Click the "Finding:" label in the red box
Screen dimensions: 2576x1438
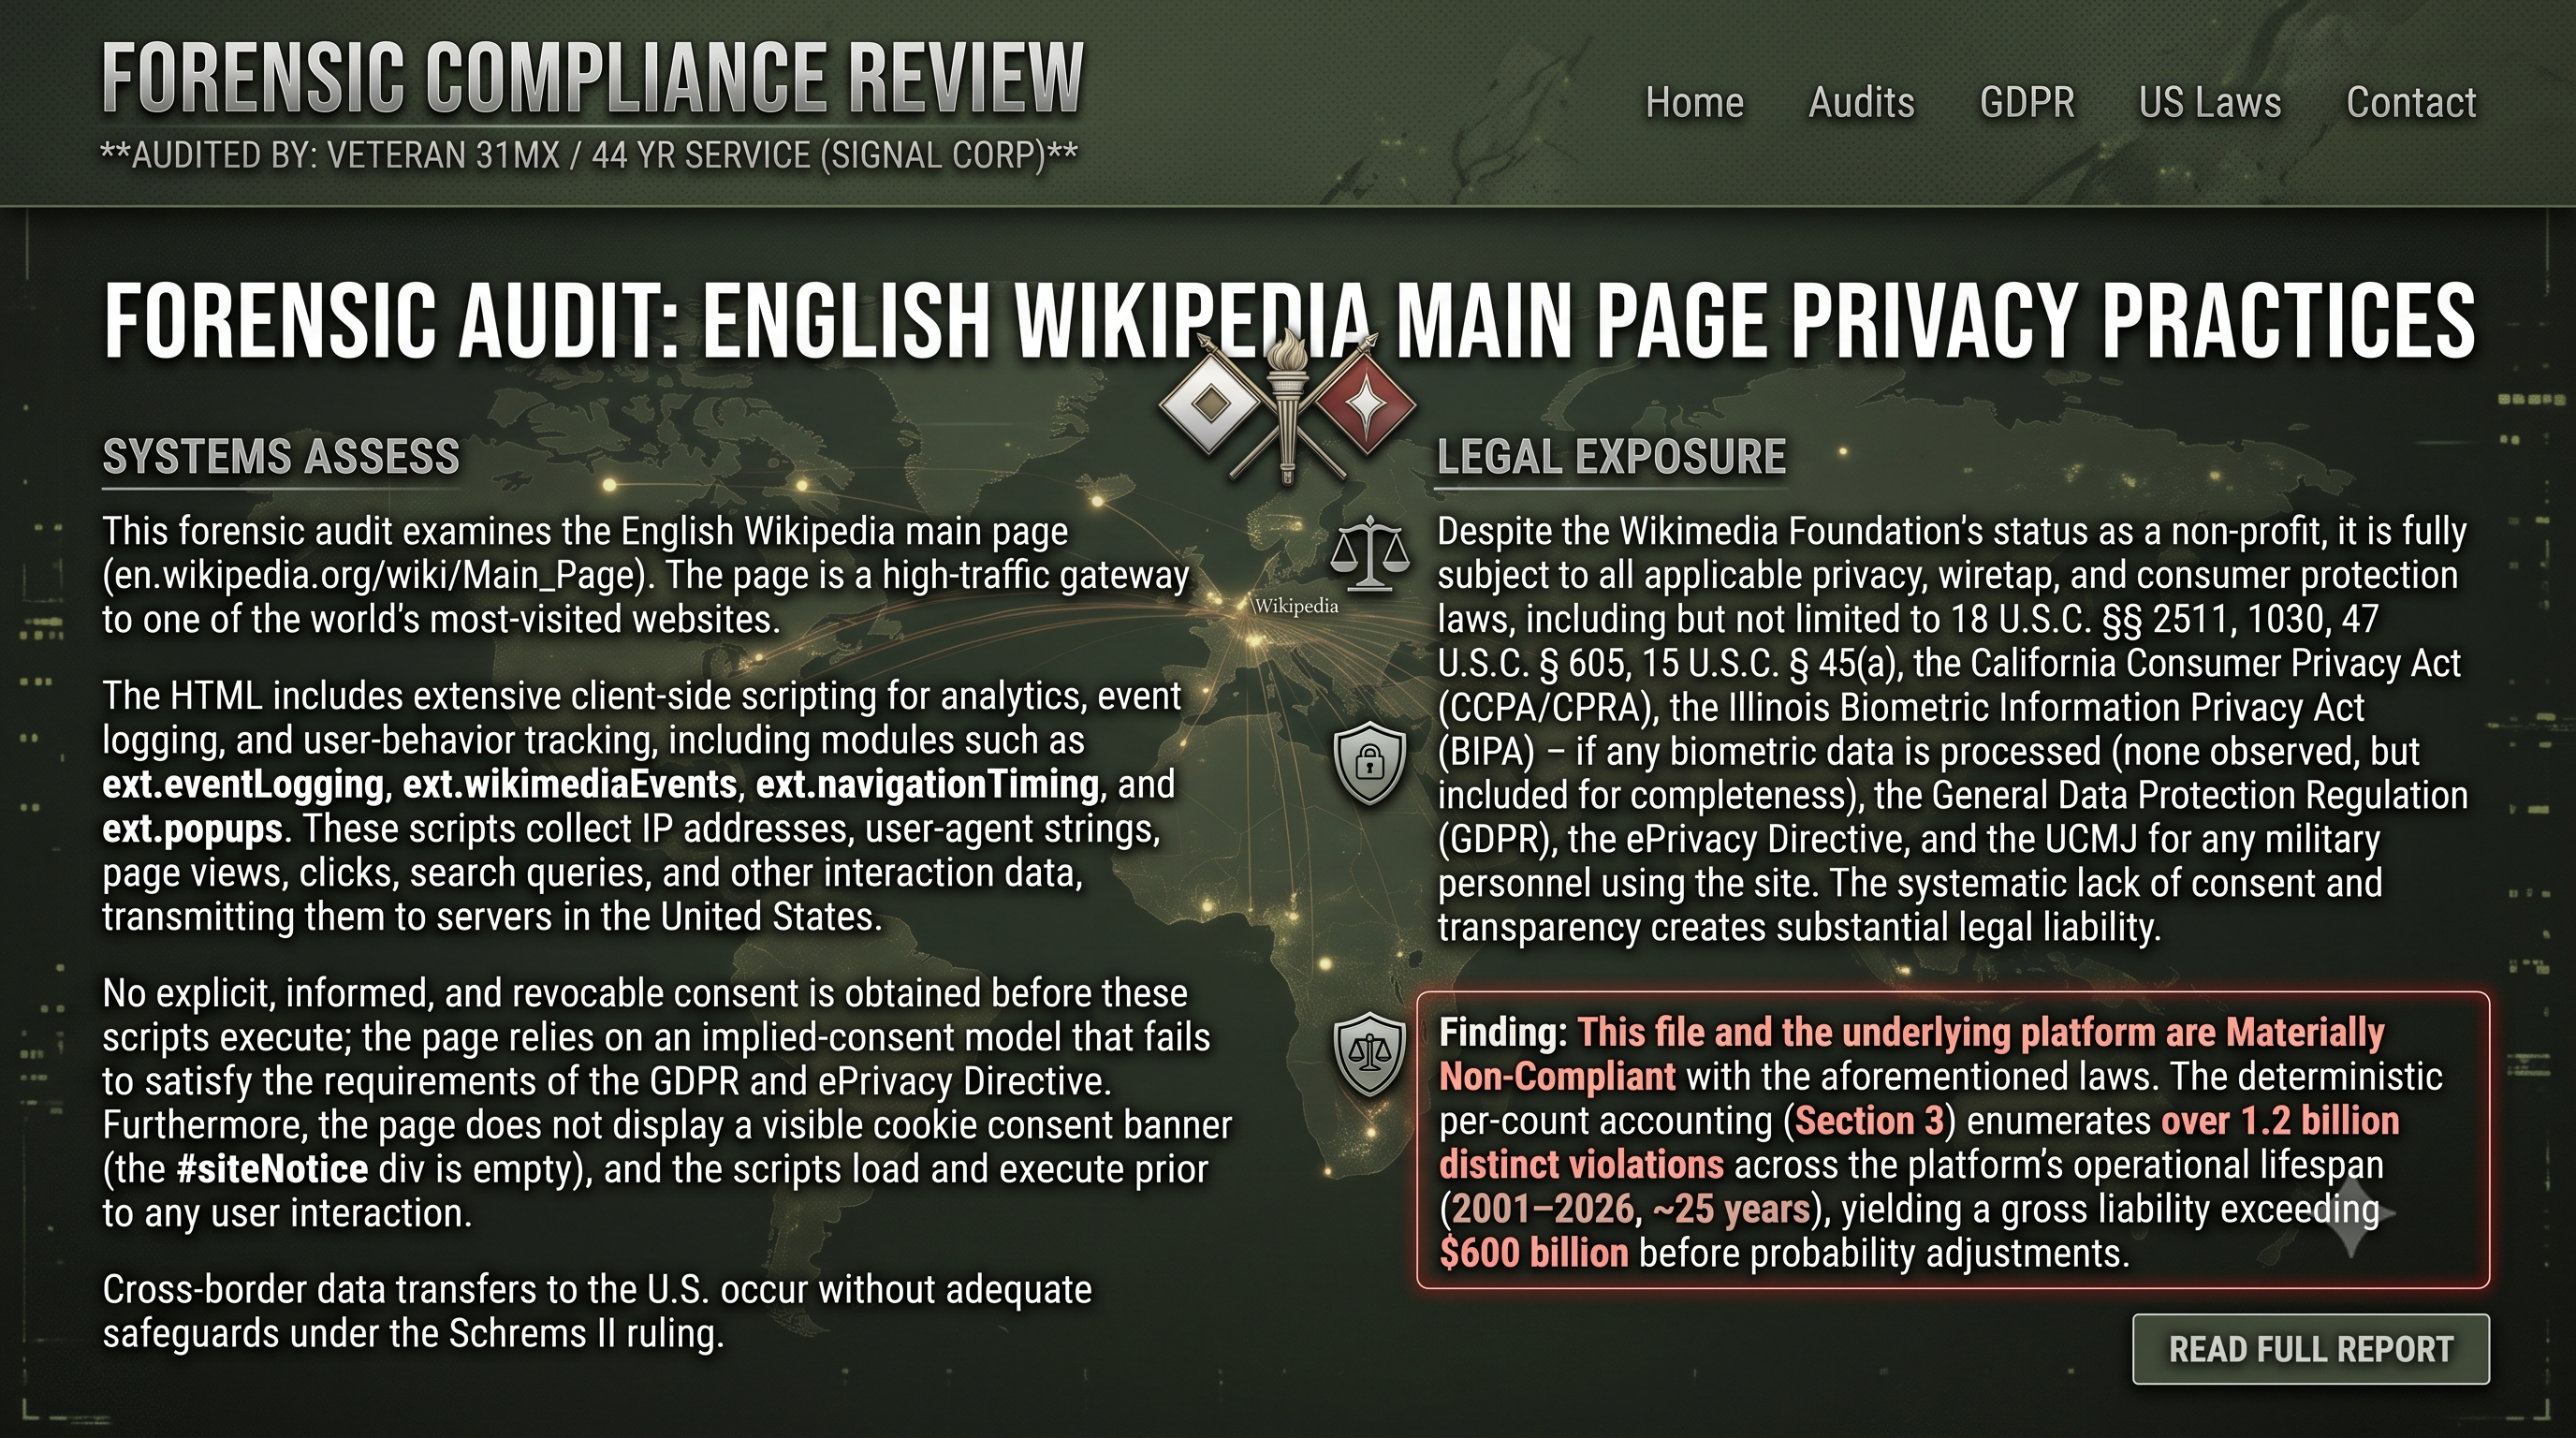click(1503, 1032)
